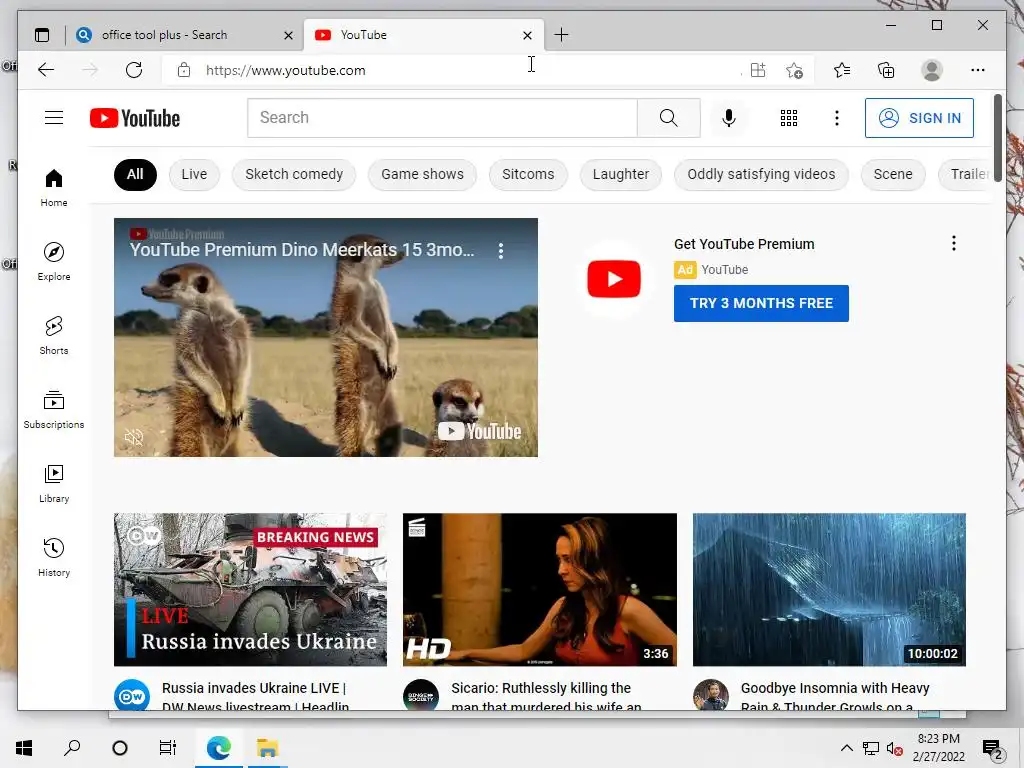This screenshot has width=1024, height=768.
Task: Focus the YouTube search box
Action: pyautogui.click(x=442, y=118)
